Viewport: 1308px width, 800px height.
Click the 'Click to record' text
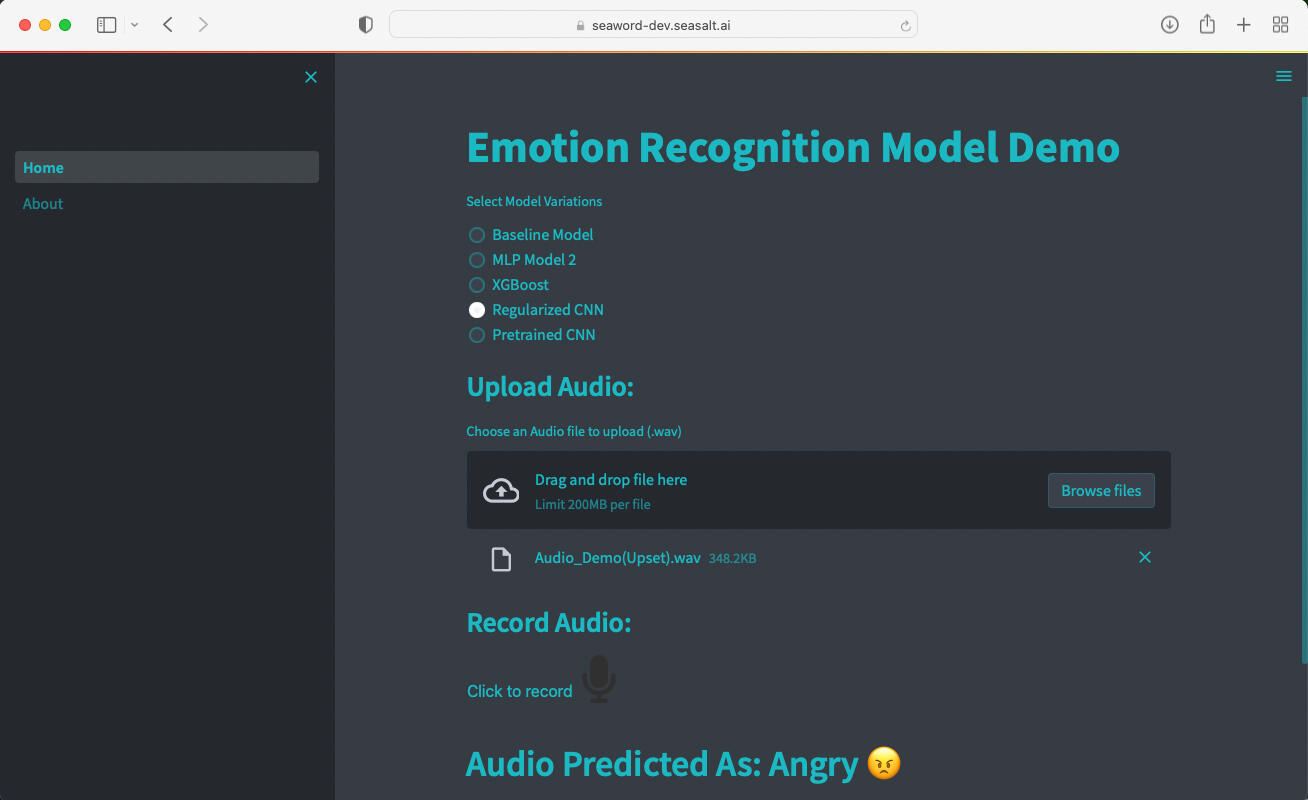coord(520,691)
